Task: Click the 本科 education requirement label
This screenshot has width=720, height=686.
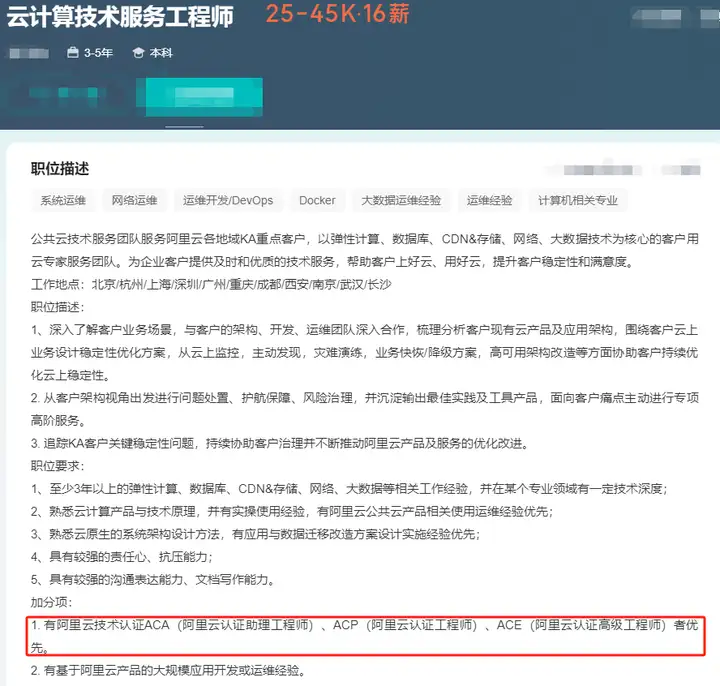Action: 161,53
